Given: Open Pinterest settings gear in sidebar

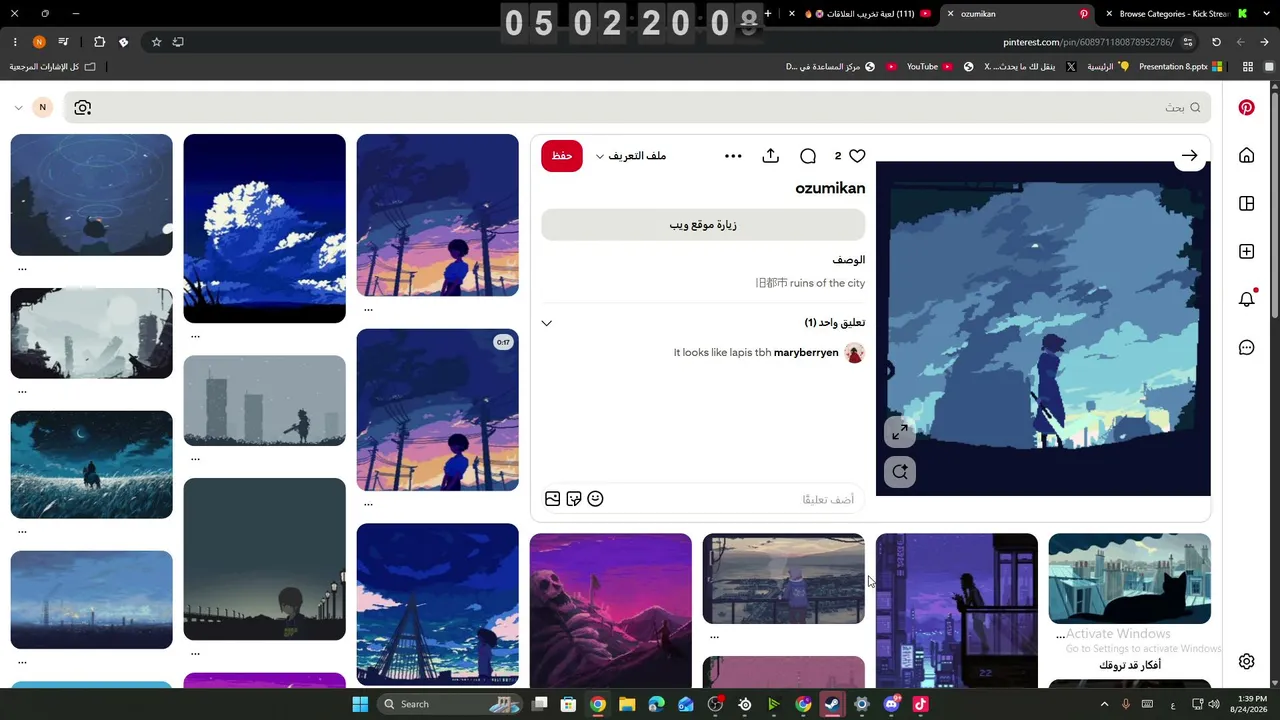Looking at the screenshot, I should 1246,661.
